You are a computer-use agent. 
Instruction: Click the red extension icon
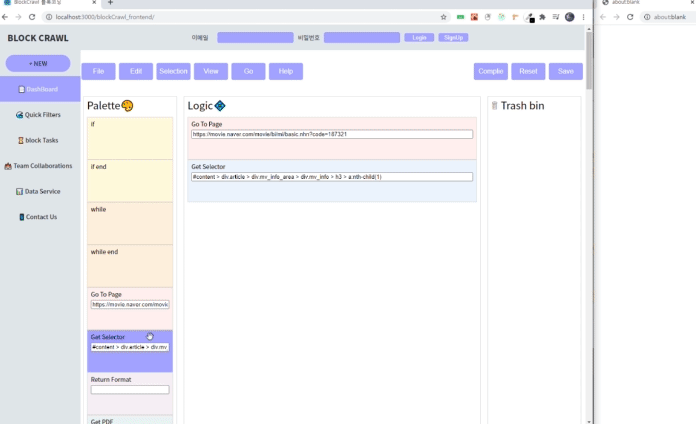click(x=474, y=17)
